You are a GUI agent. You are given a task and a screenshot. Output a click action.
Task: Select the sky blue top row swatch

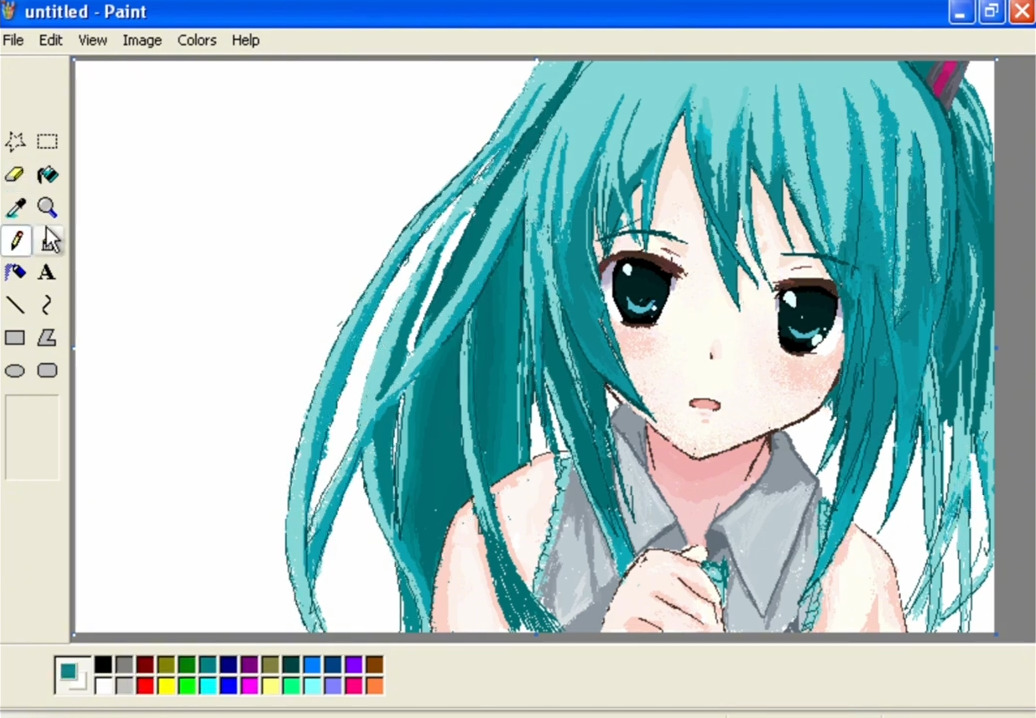pos(312,664)
